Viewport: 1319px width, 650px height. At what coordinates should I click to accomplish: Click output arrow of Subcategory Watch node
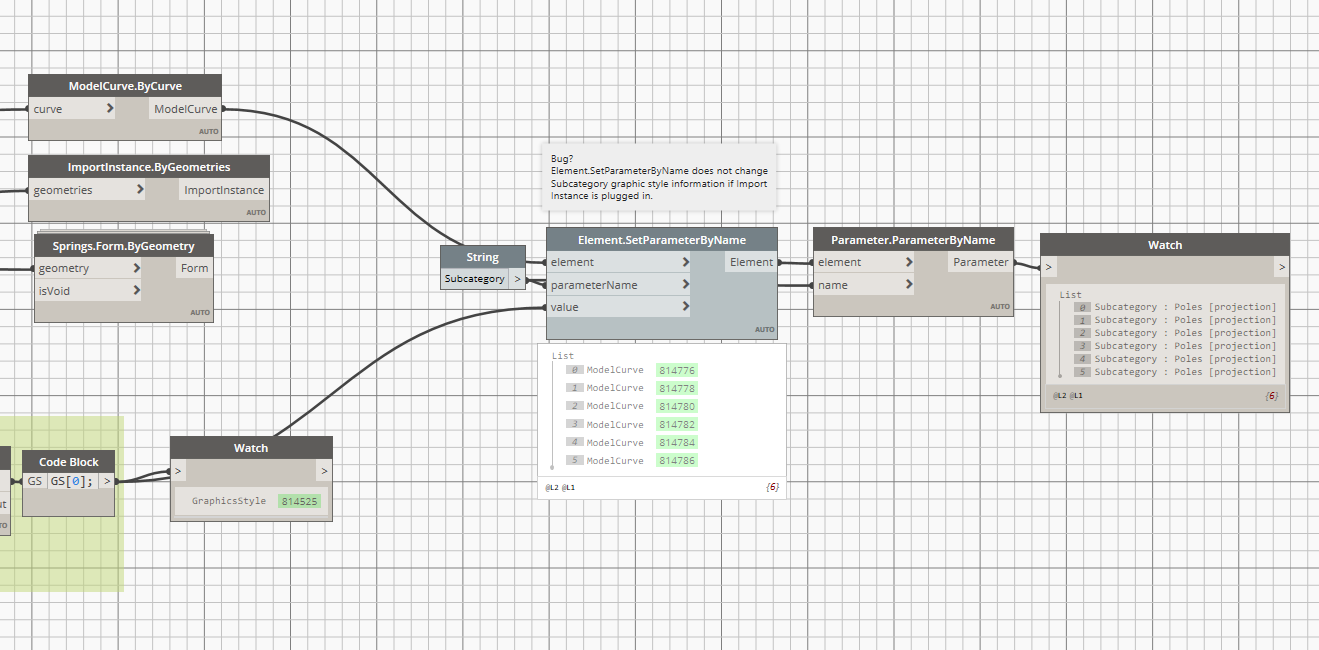pyautogui.click(x=1281, y=267)
